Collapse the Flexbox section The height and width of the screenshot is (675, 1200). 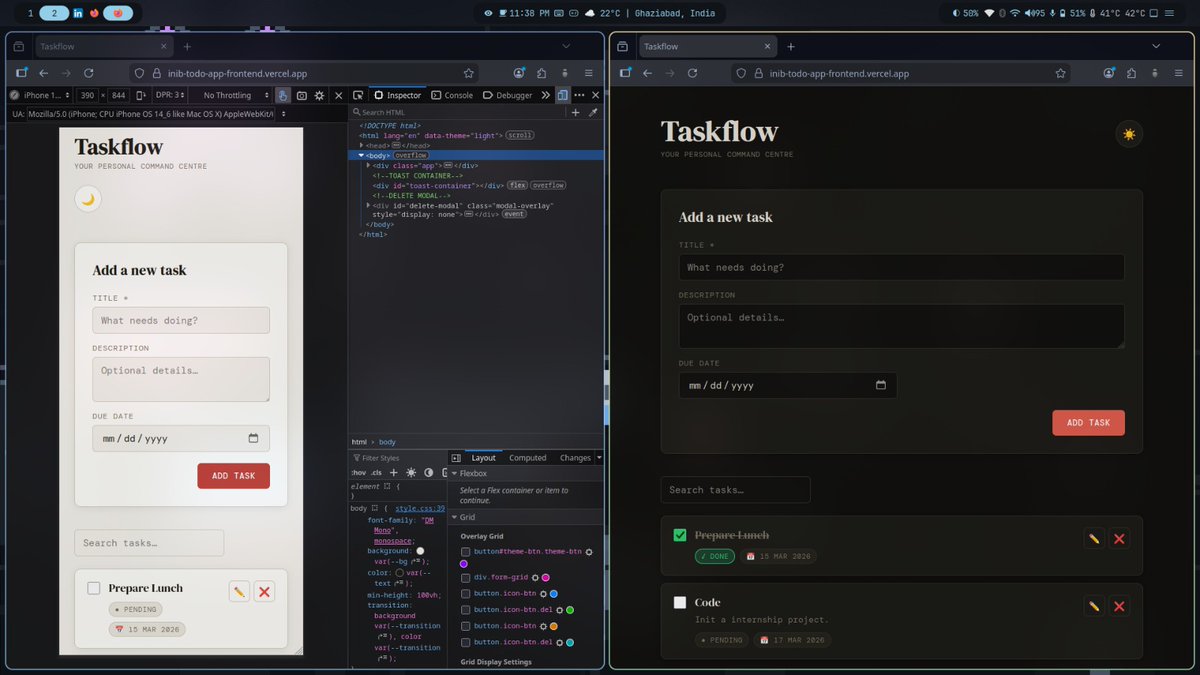pyautogui.click(x=454, y=473)
